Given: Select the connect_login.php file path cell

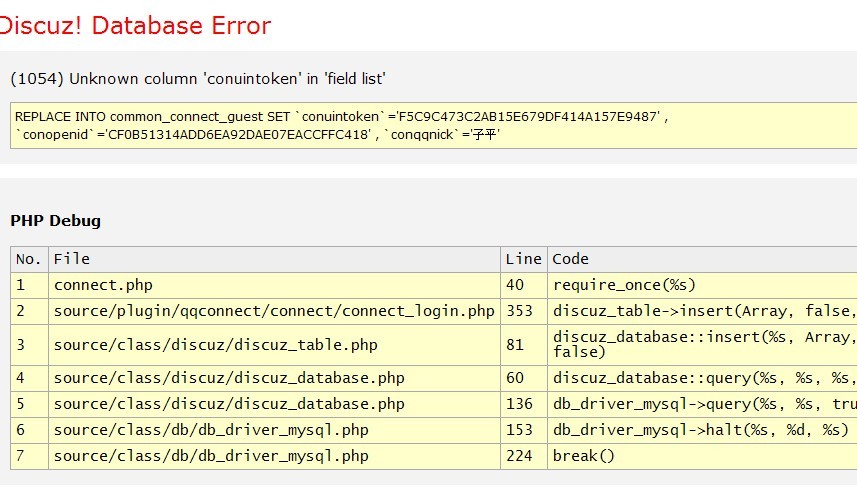Looking at the screenshot, I should 274,311.
